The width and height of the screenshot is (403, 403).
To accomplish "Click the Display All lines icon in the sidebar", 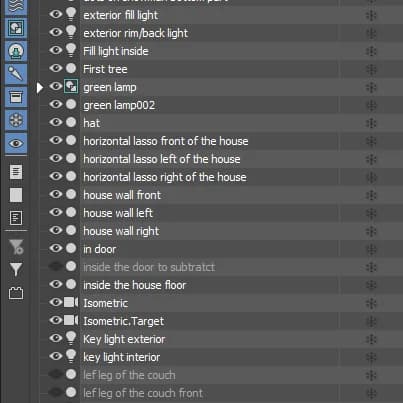I will coord(16,172).
